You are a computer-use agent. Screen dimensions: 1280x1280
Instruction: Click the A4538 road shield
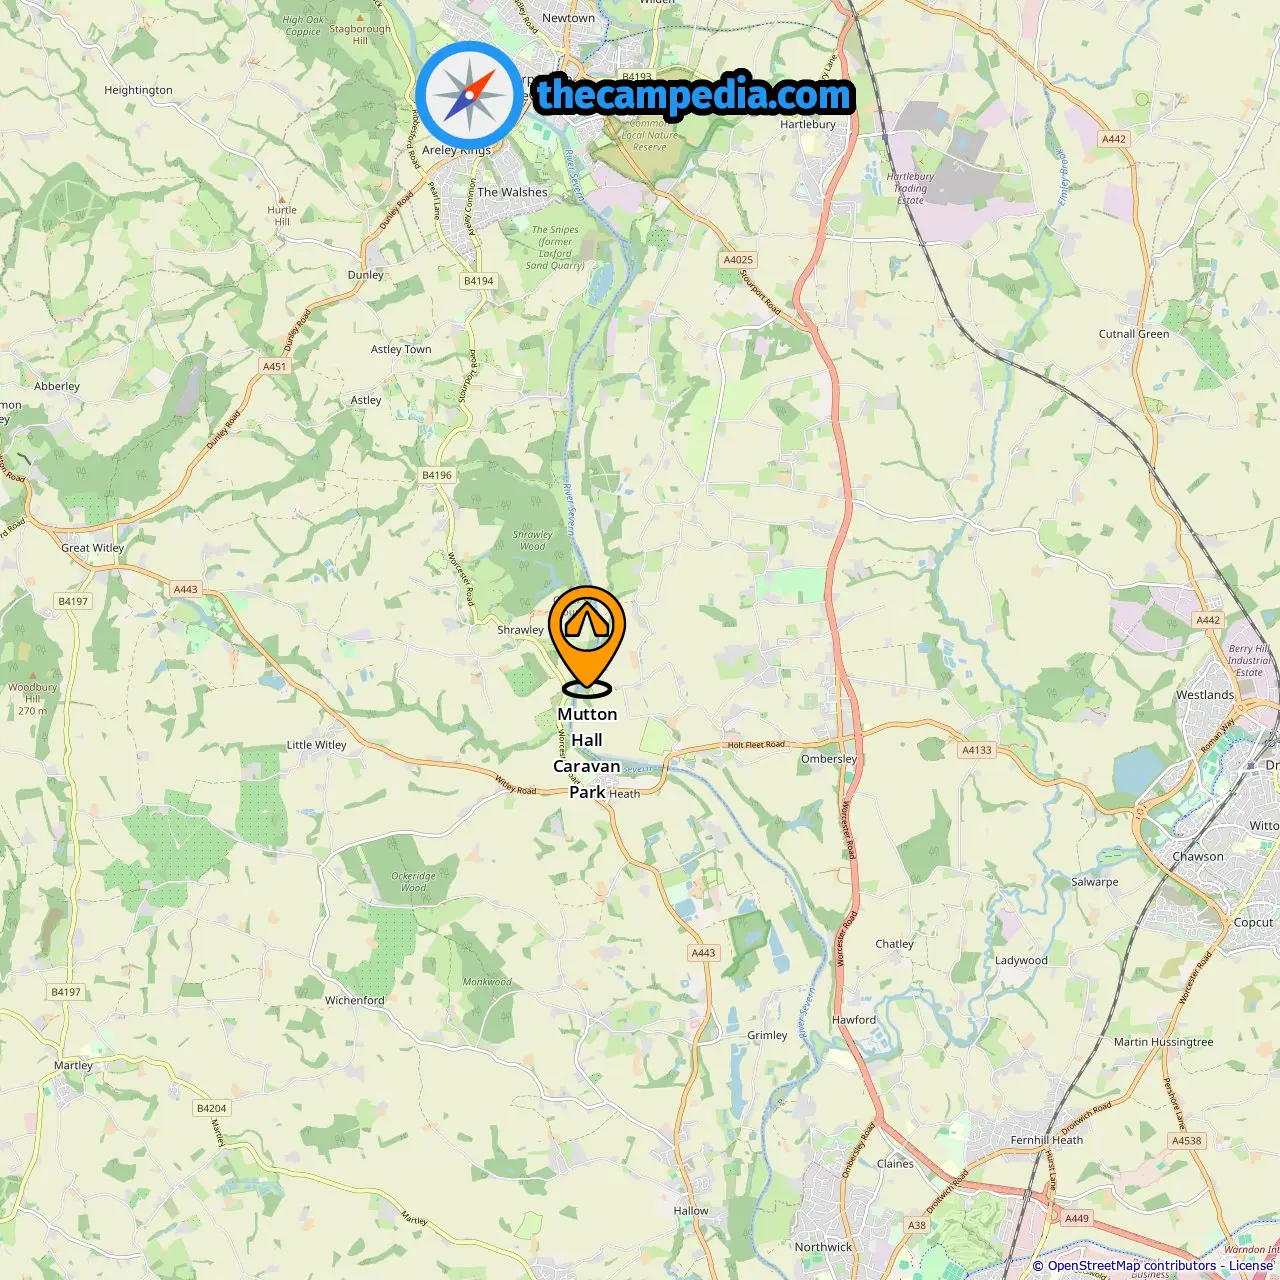(x=1187, y=1140)
